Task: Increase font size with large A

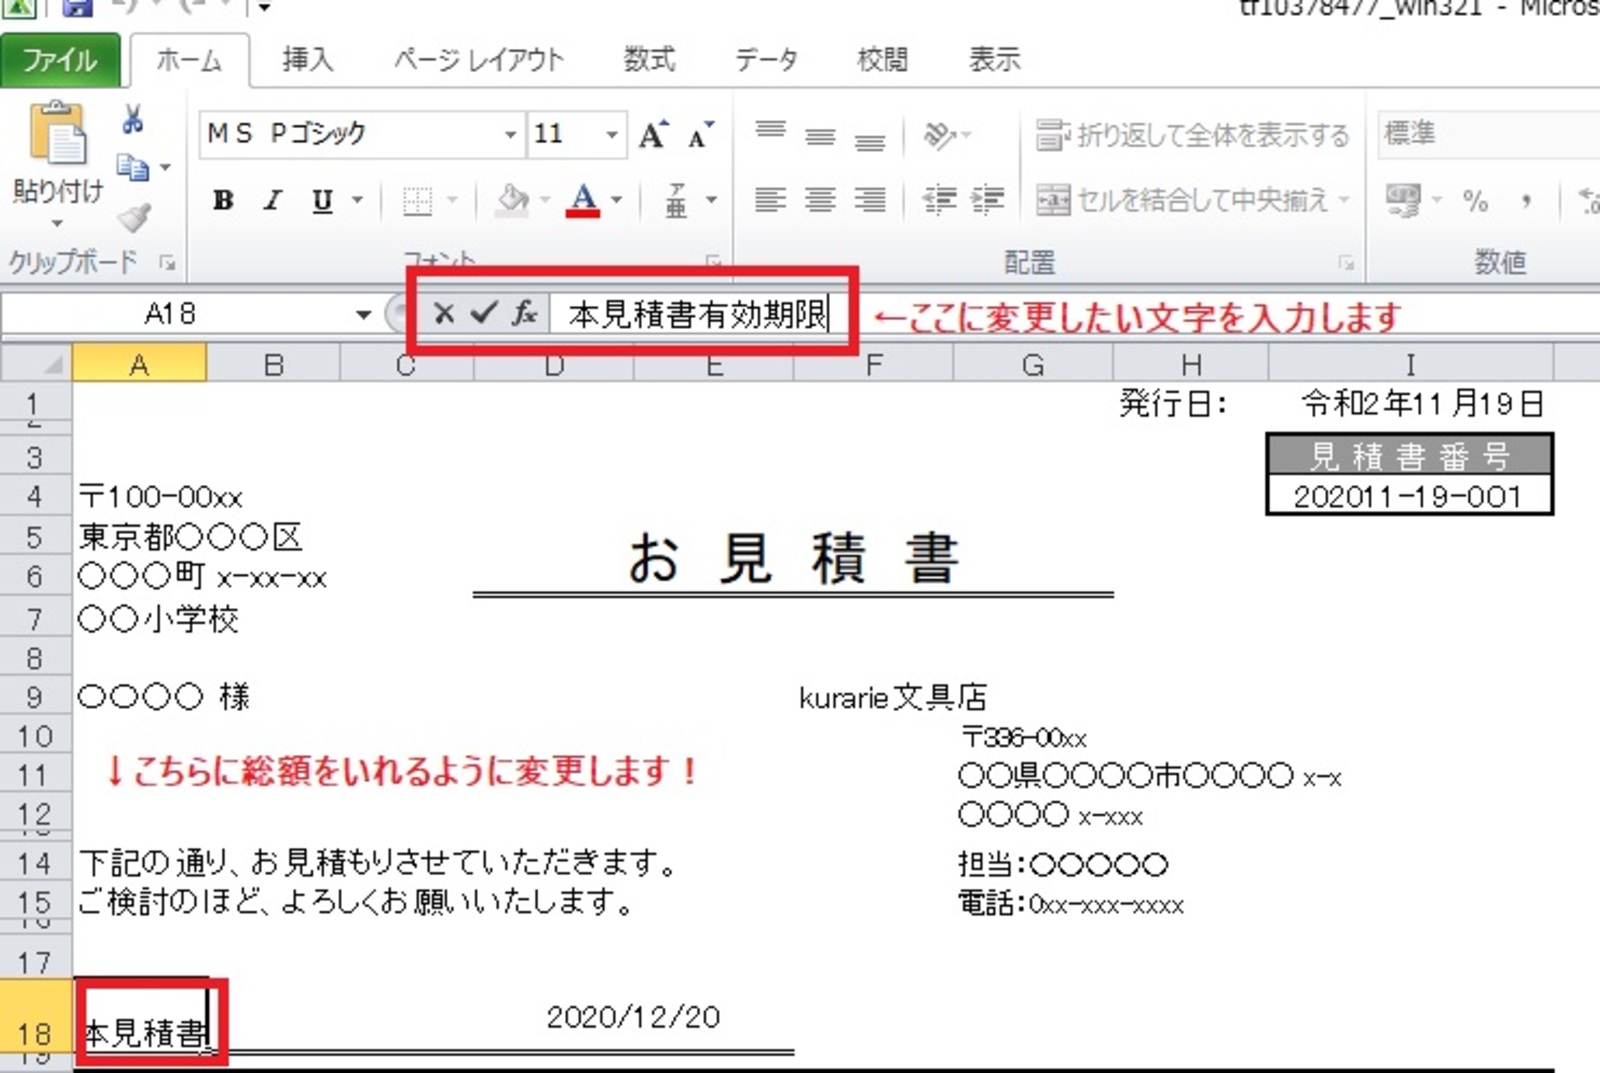Action: (x=653, y=134)
